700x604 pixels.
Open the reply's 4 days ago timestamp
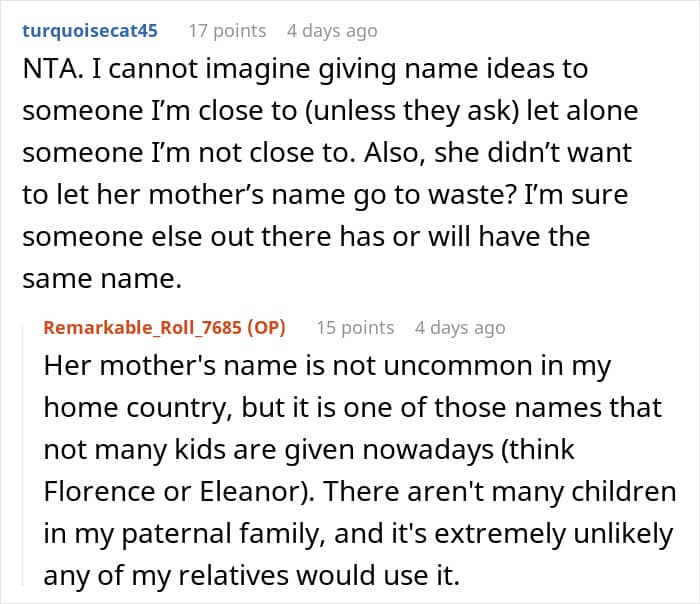pyautogui.click(x=460, y=328)
